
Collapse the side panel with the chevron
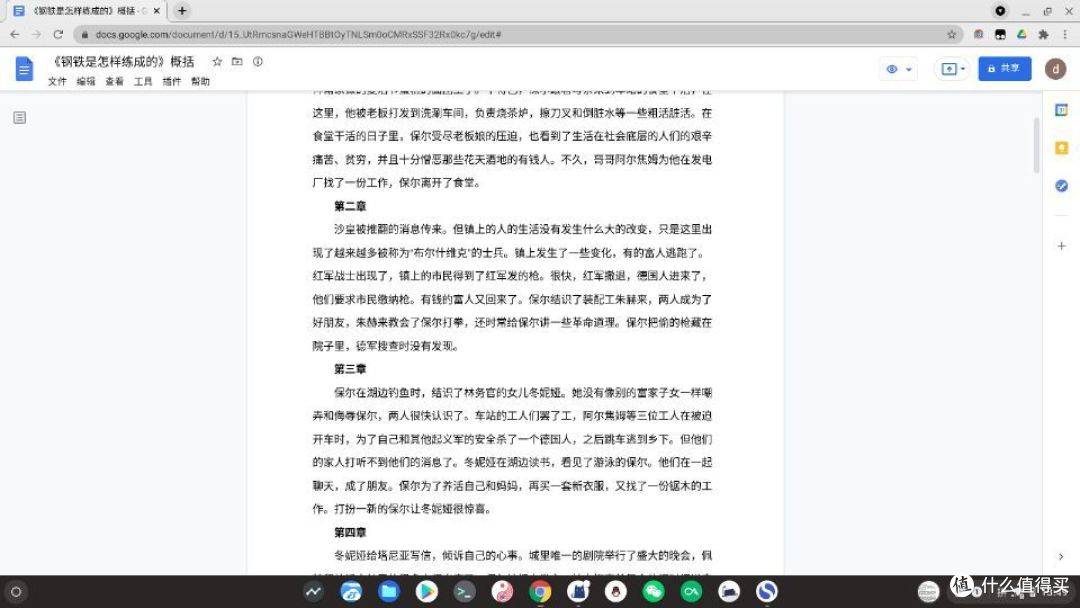click(1061, 556)
